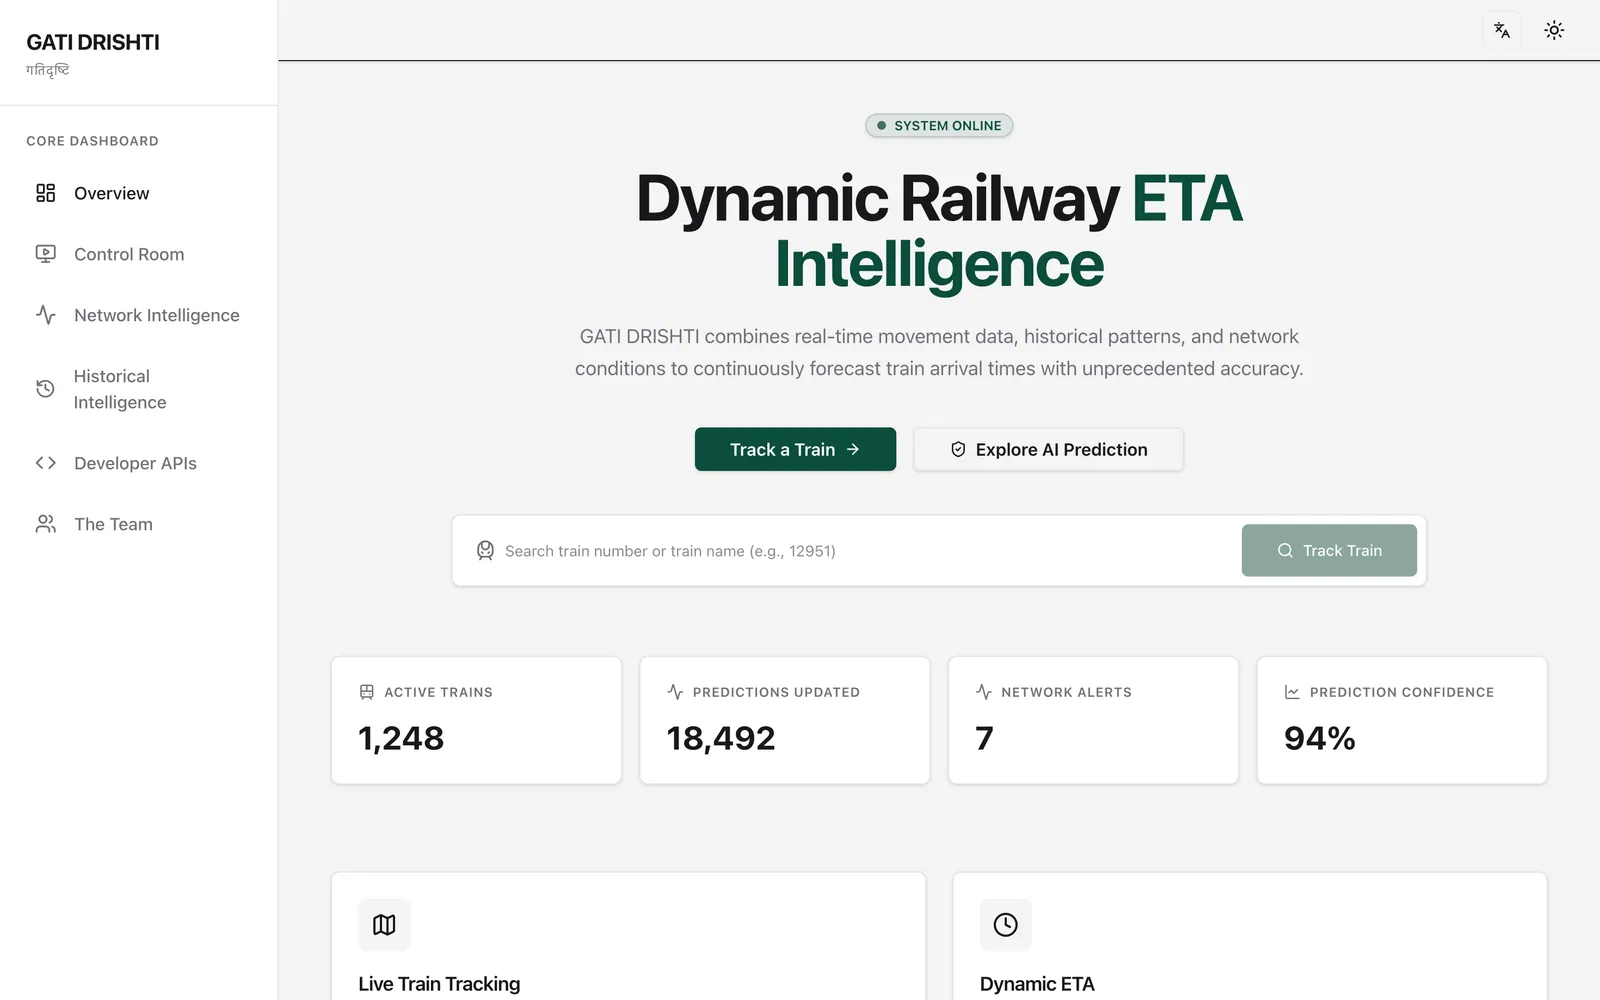Click the Predictions Updated pulse icon
Image resolution: width=1600 pixels, height=1000 pixels.
[x=675, y=692]
